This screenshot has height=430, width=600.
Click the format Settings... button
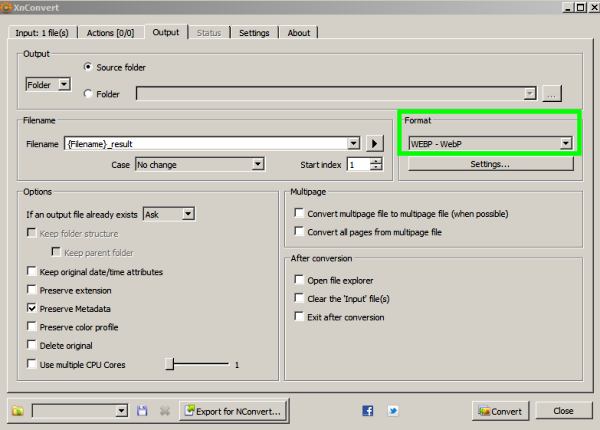(491, 164)
